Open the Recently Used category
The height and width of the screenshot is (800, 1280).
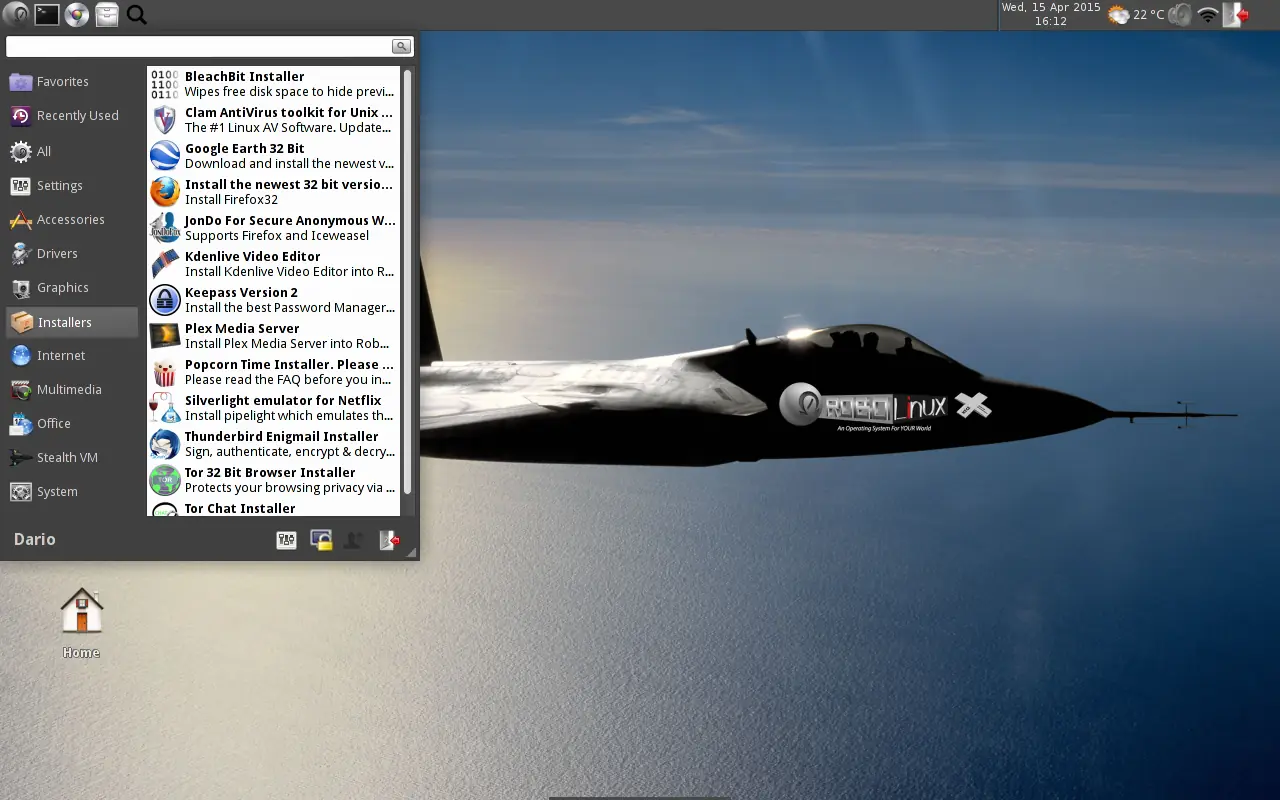coord(71,116)
